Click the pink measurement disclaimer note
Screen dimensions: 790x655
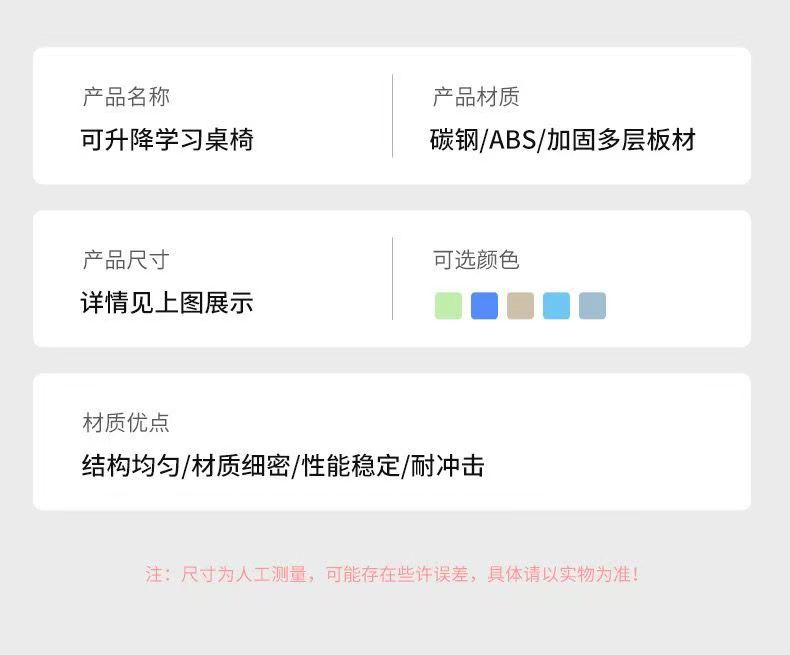pos(392,575)
